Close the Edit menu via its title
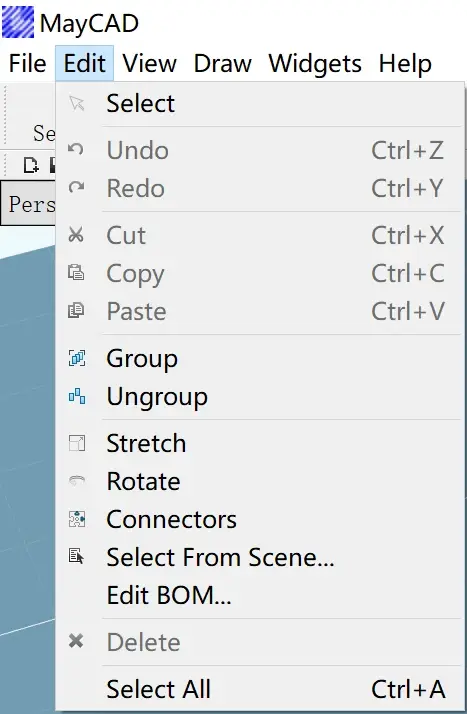 point(85,63)
